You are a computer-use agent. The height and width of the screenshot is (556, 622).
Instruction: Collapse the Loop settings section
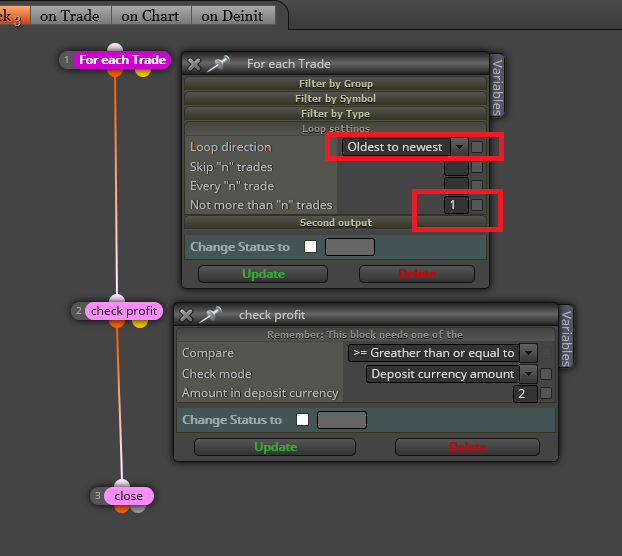coord(336,128)
